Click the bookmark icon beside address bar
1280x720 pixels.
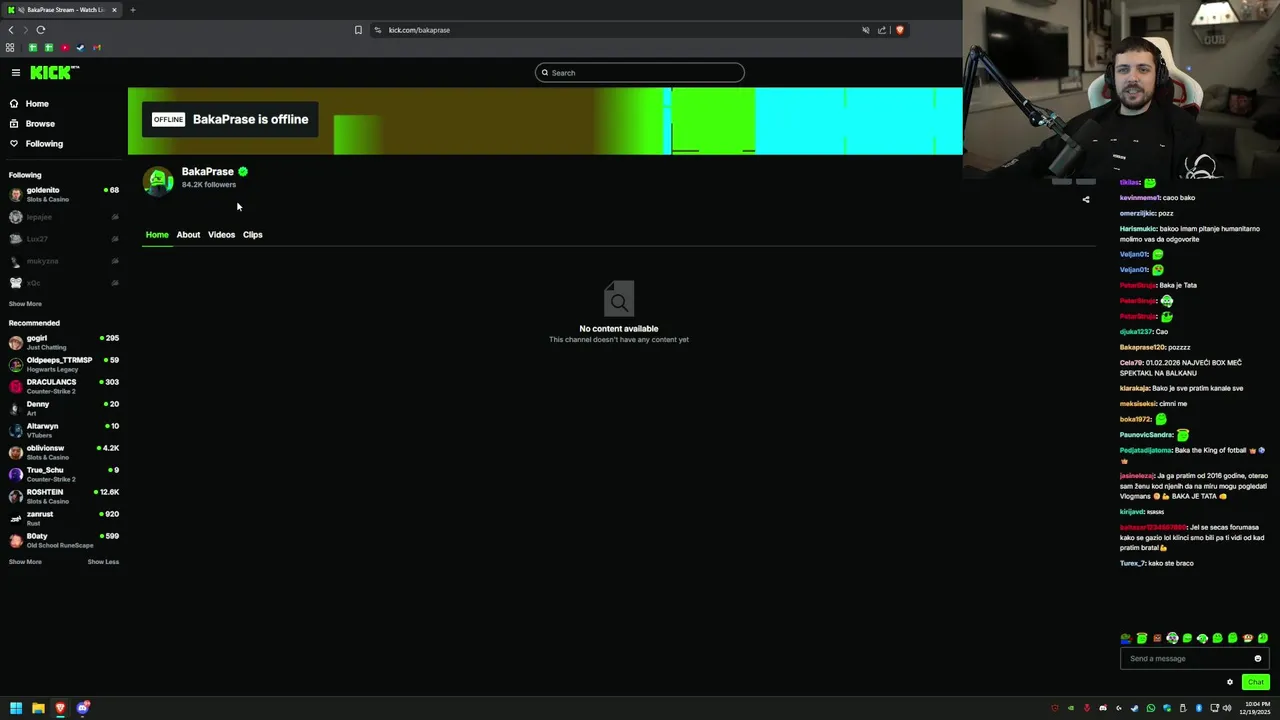pos(358,30)
